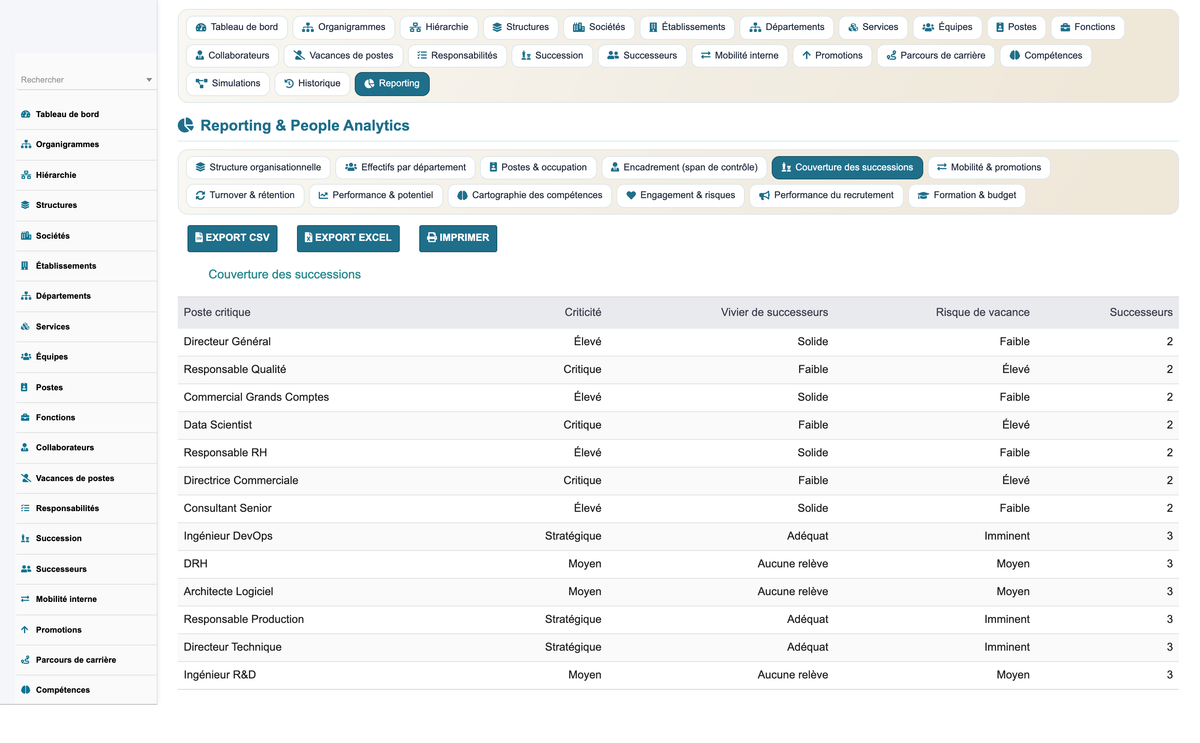Click the Directeur Général row label
The height and width of the screenshot is (743, 1200).
(x=227, y=342)
